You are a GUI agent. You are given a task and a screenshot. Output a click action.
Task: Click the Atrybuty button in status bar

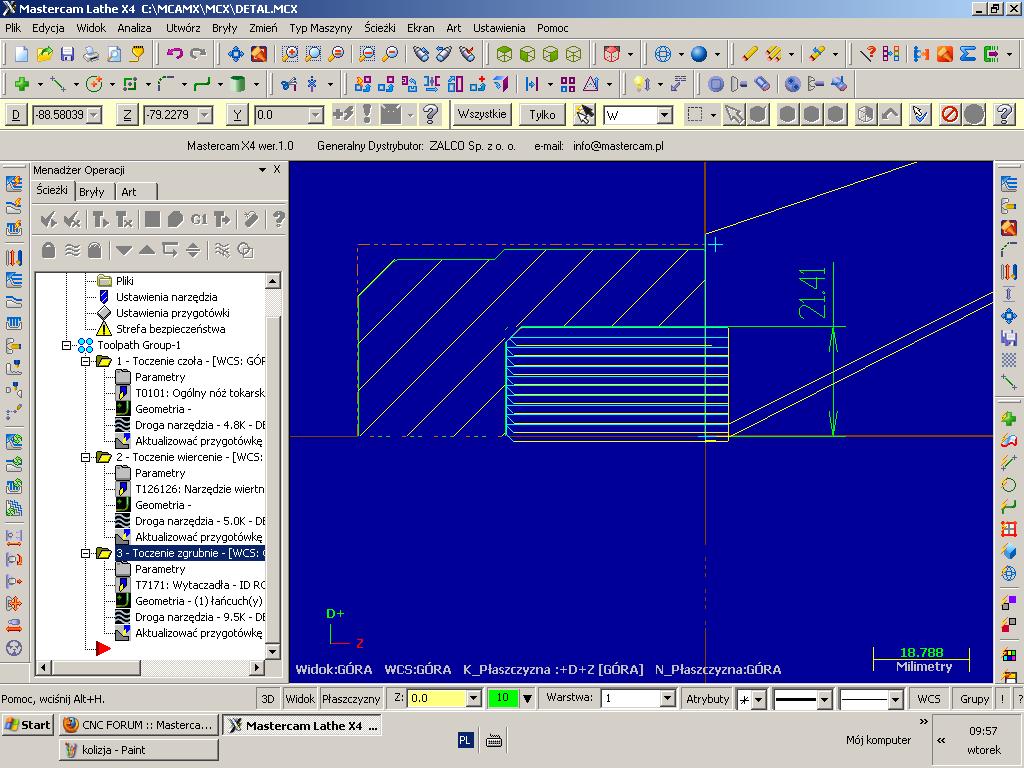[x=707, y=699]
